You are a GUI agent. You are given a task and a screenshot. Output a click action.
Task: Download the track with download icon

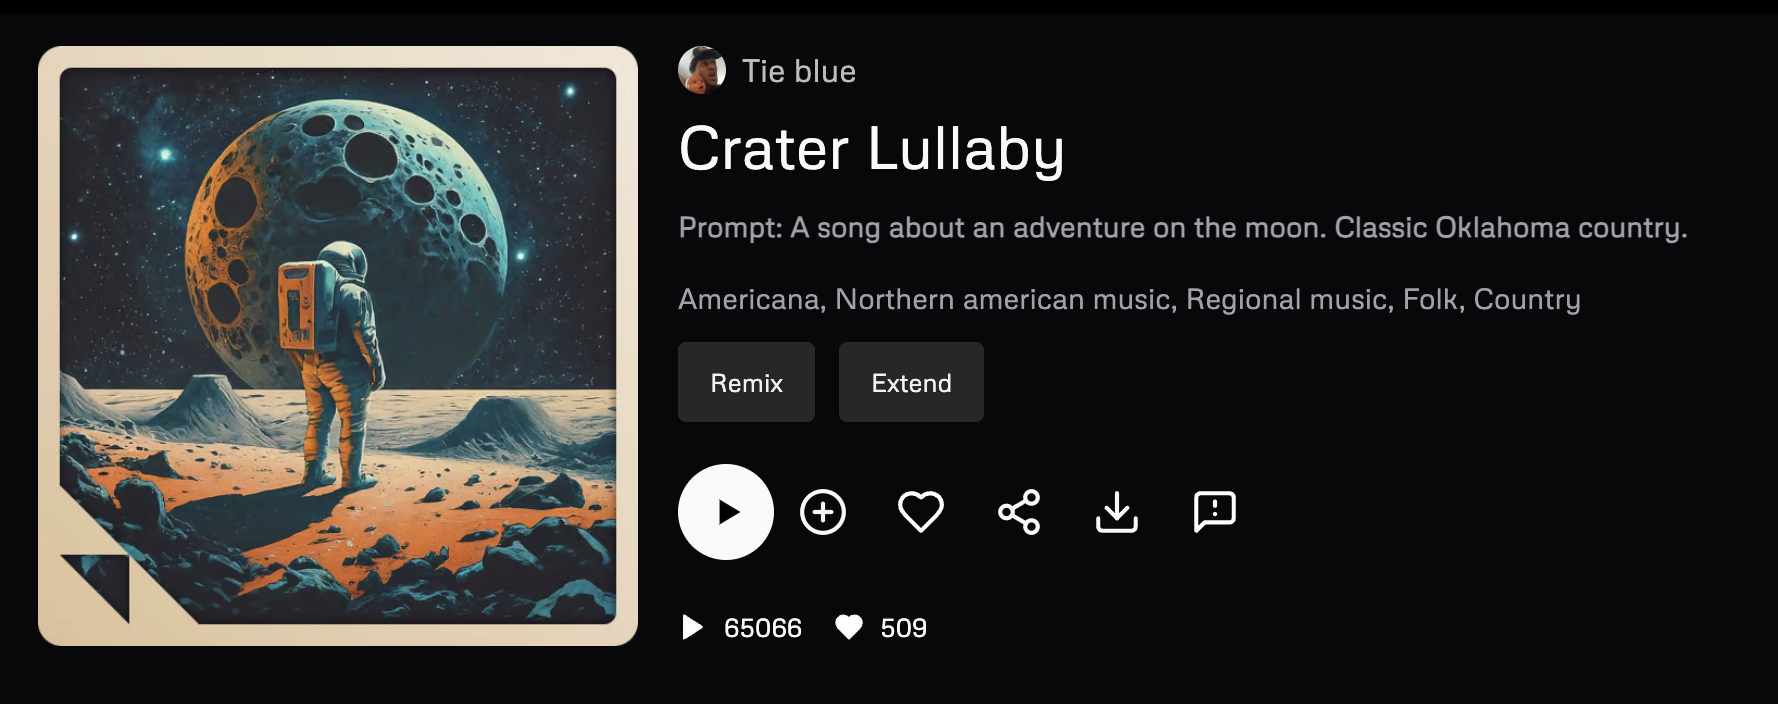coord(1117,512)
